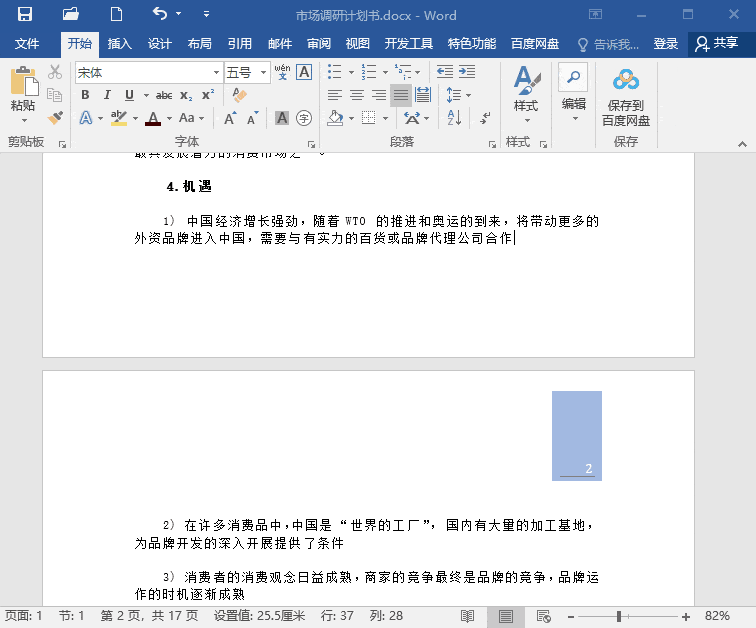Collapse the ribbon with the up arrow
756x628 pixels.
tap(742, 144)
